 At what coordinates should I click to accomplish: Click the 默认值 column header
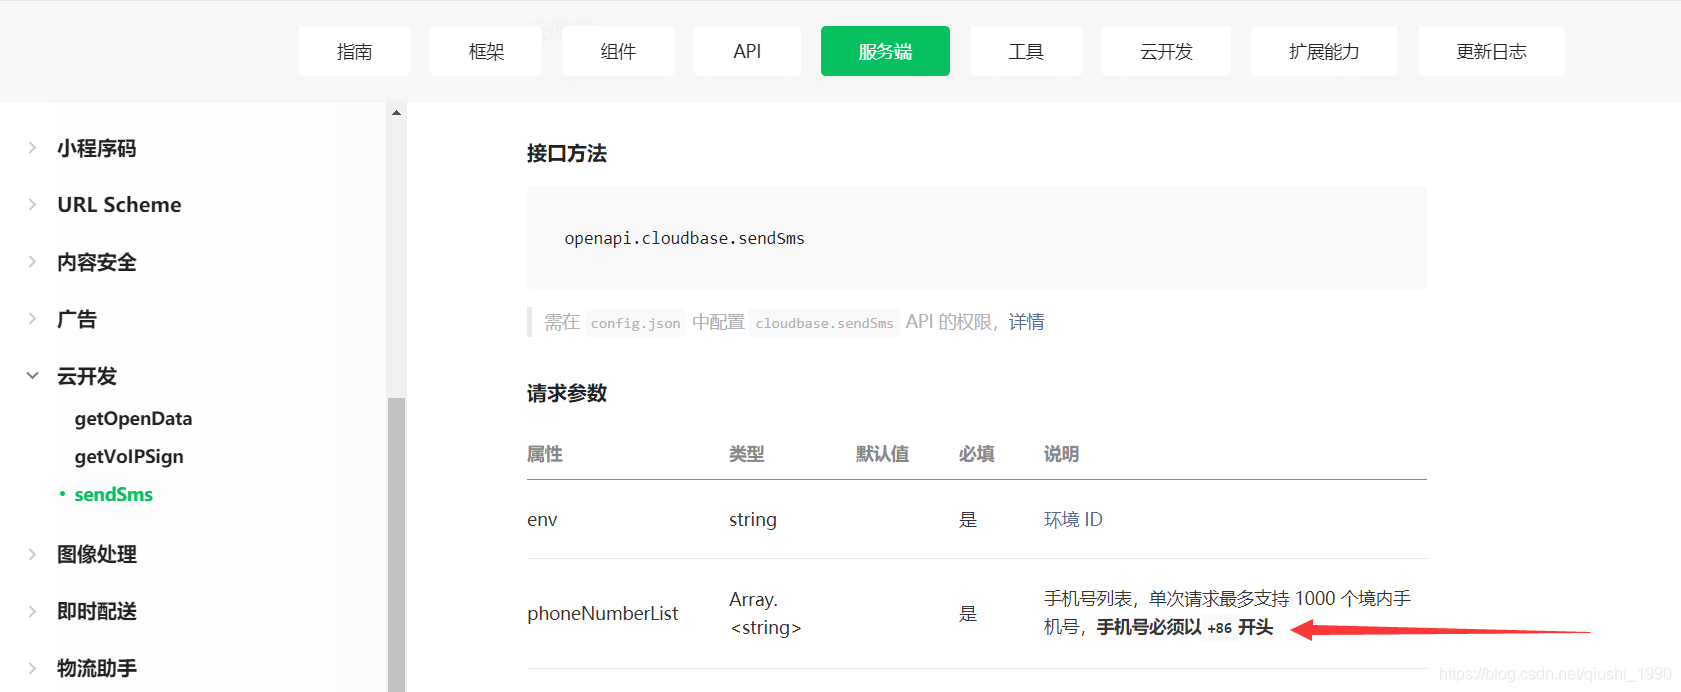click(883, 454)
